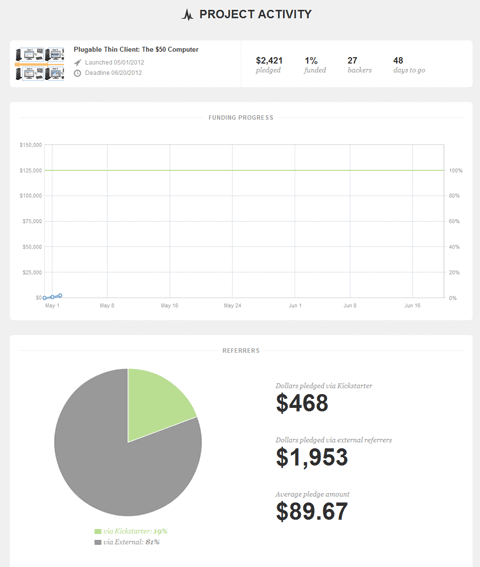480x567 pixels.
Task: Click the rocket launch icon
Action: tap(77, 63)
